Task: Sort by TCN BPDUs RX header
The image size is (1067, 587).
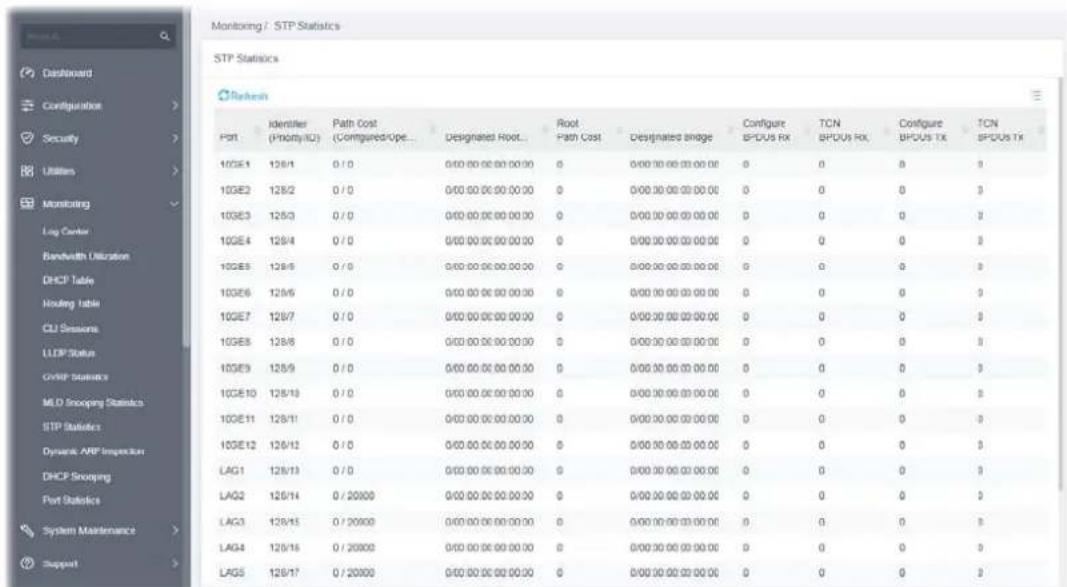Action: pyautogui.click(x=843, y=130)
